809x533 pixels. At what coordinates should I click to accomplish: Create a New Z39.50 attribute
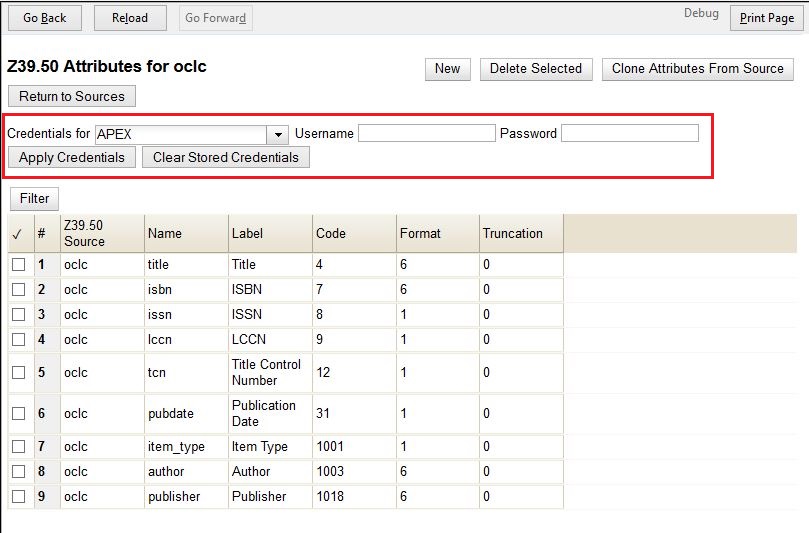(x=447, y=69)
